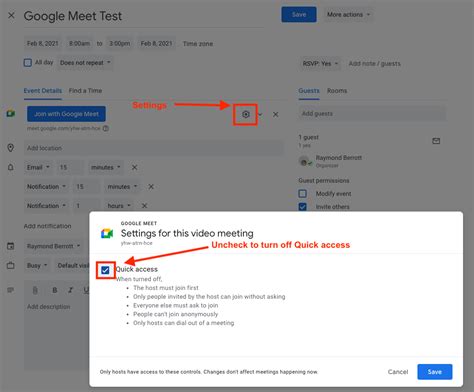
Task: Expand the Meet conference details chevron
Action: pyautogui.click(x=260, y=115)
